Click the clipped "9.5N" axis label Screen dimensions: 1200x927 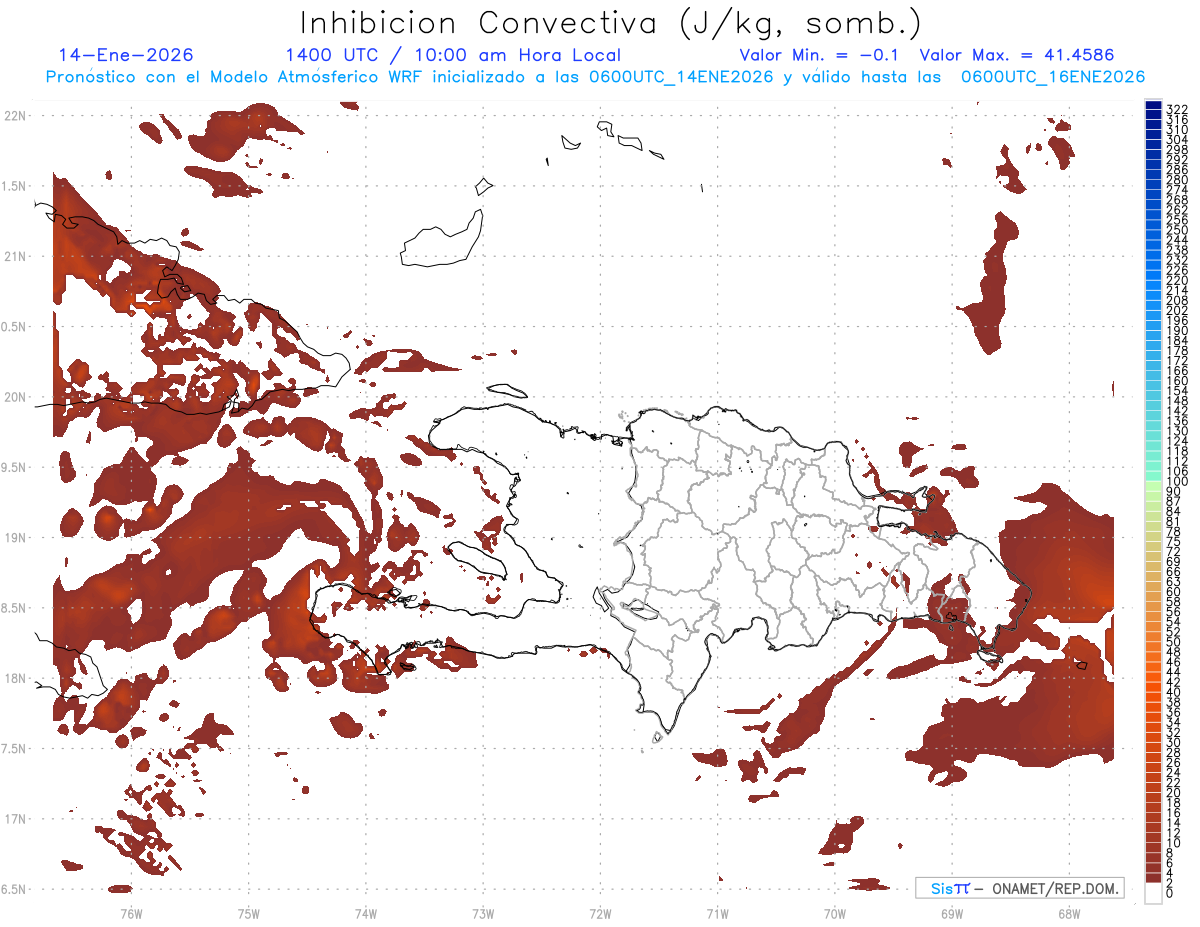tap(13, 468)
